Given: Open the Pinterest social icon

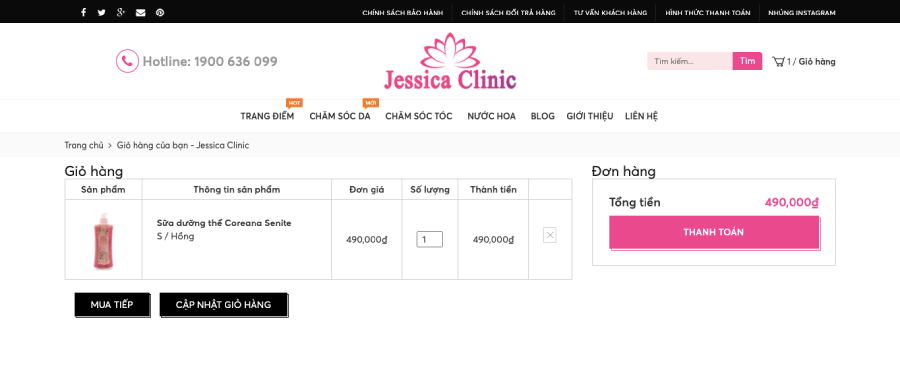Looking at the screenshot, I should pyautogui.click(x=160, y=13).
